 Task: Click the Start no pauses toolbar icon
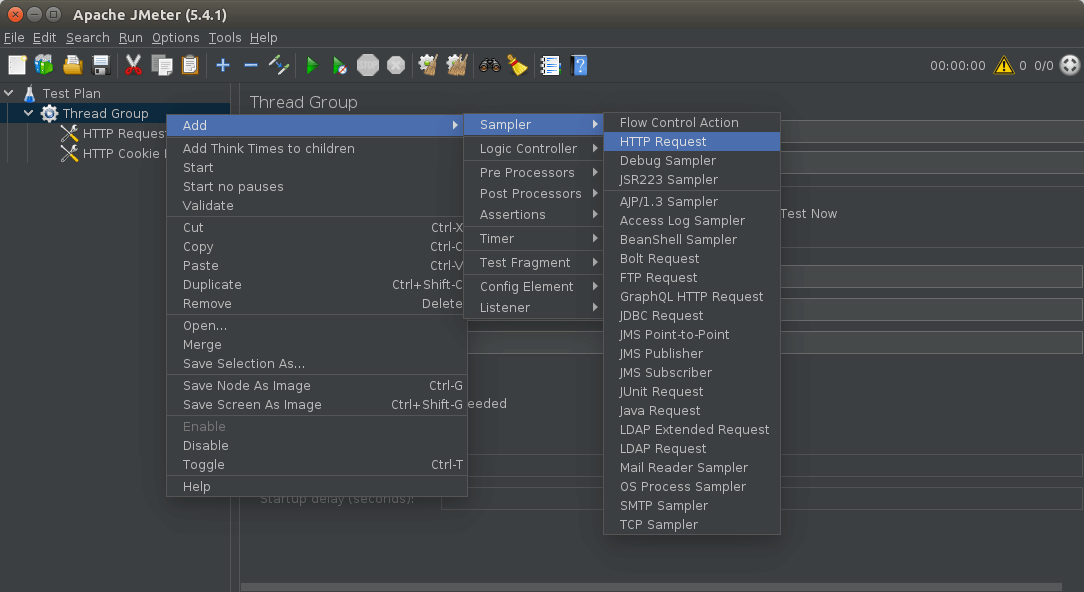tap(340, 65)
